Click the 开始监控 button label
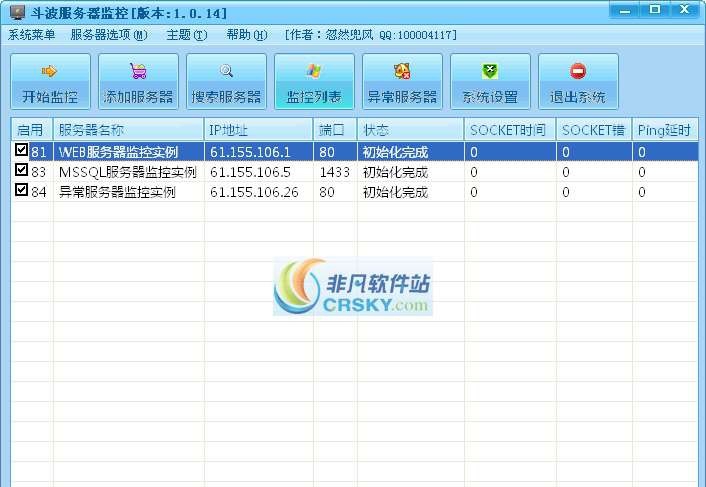The height and width of the screenshot is (487, 706). (x=50, y=97)
